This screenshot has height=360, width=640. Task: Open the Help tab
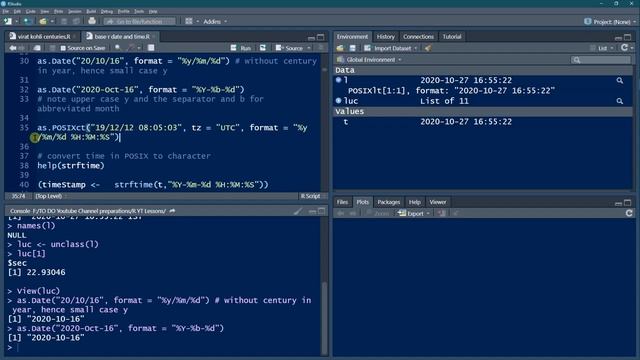[x=415, y=202]
